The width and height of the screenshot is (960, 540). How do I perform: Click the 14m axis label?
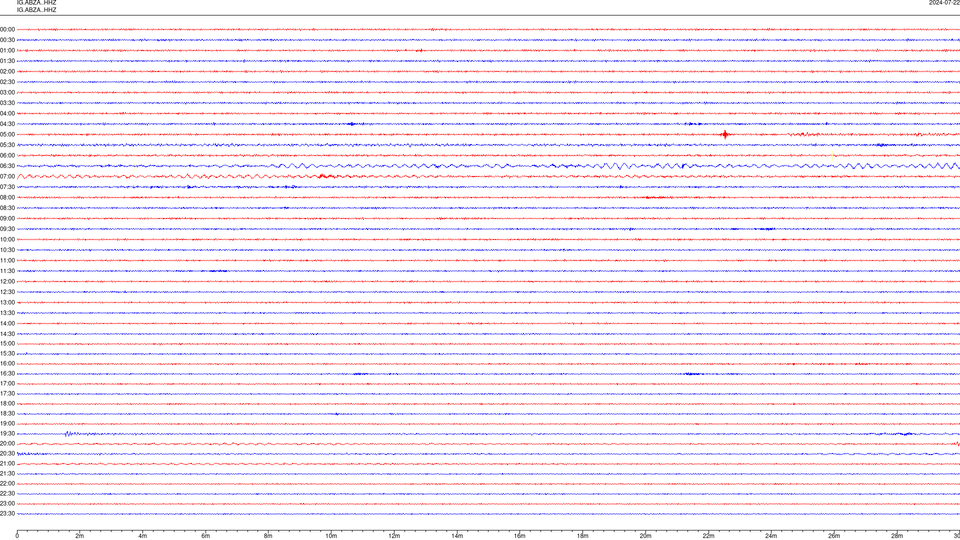[457, 536]
